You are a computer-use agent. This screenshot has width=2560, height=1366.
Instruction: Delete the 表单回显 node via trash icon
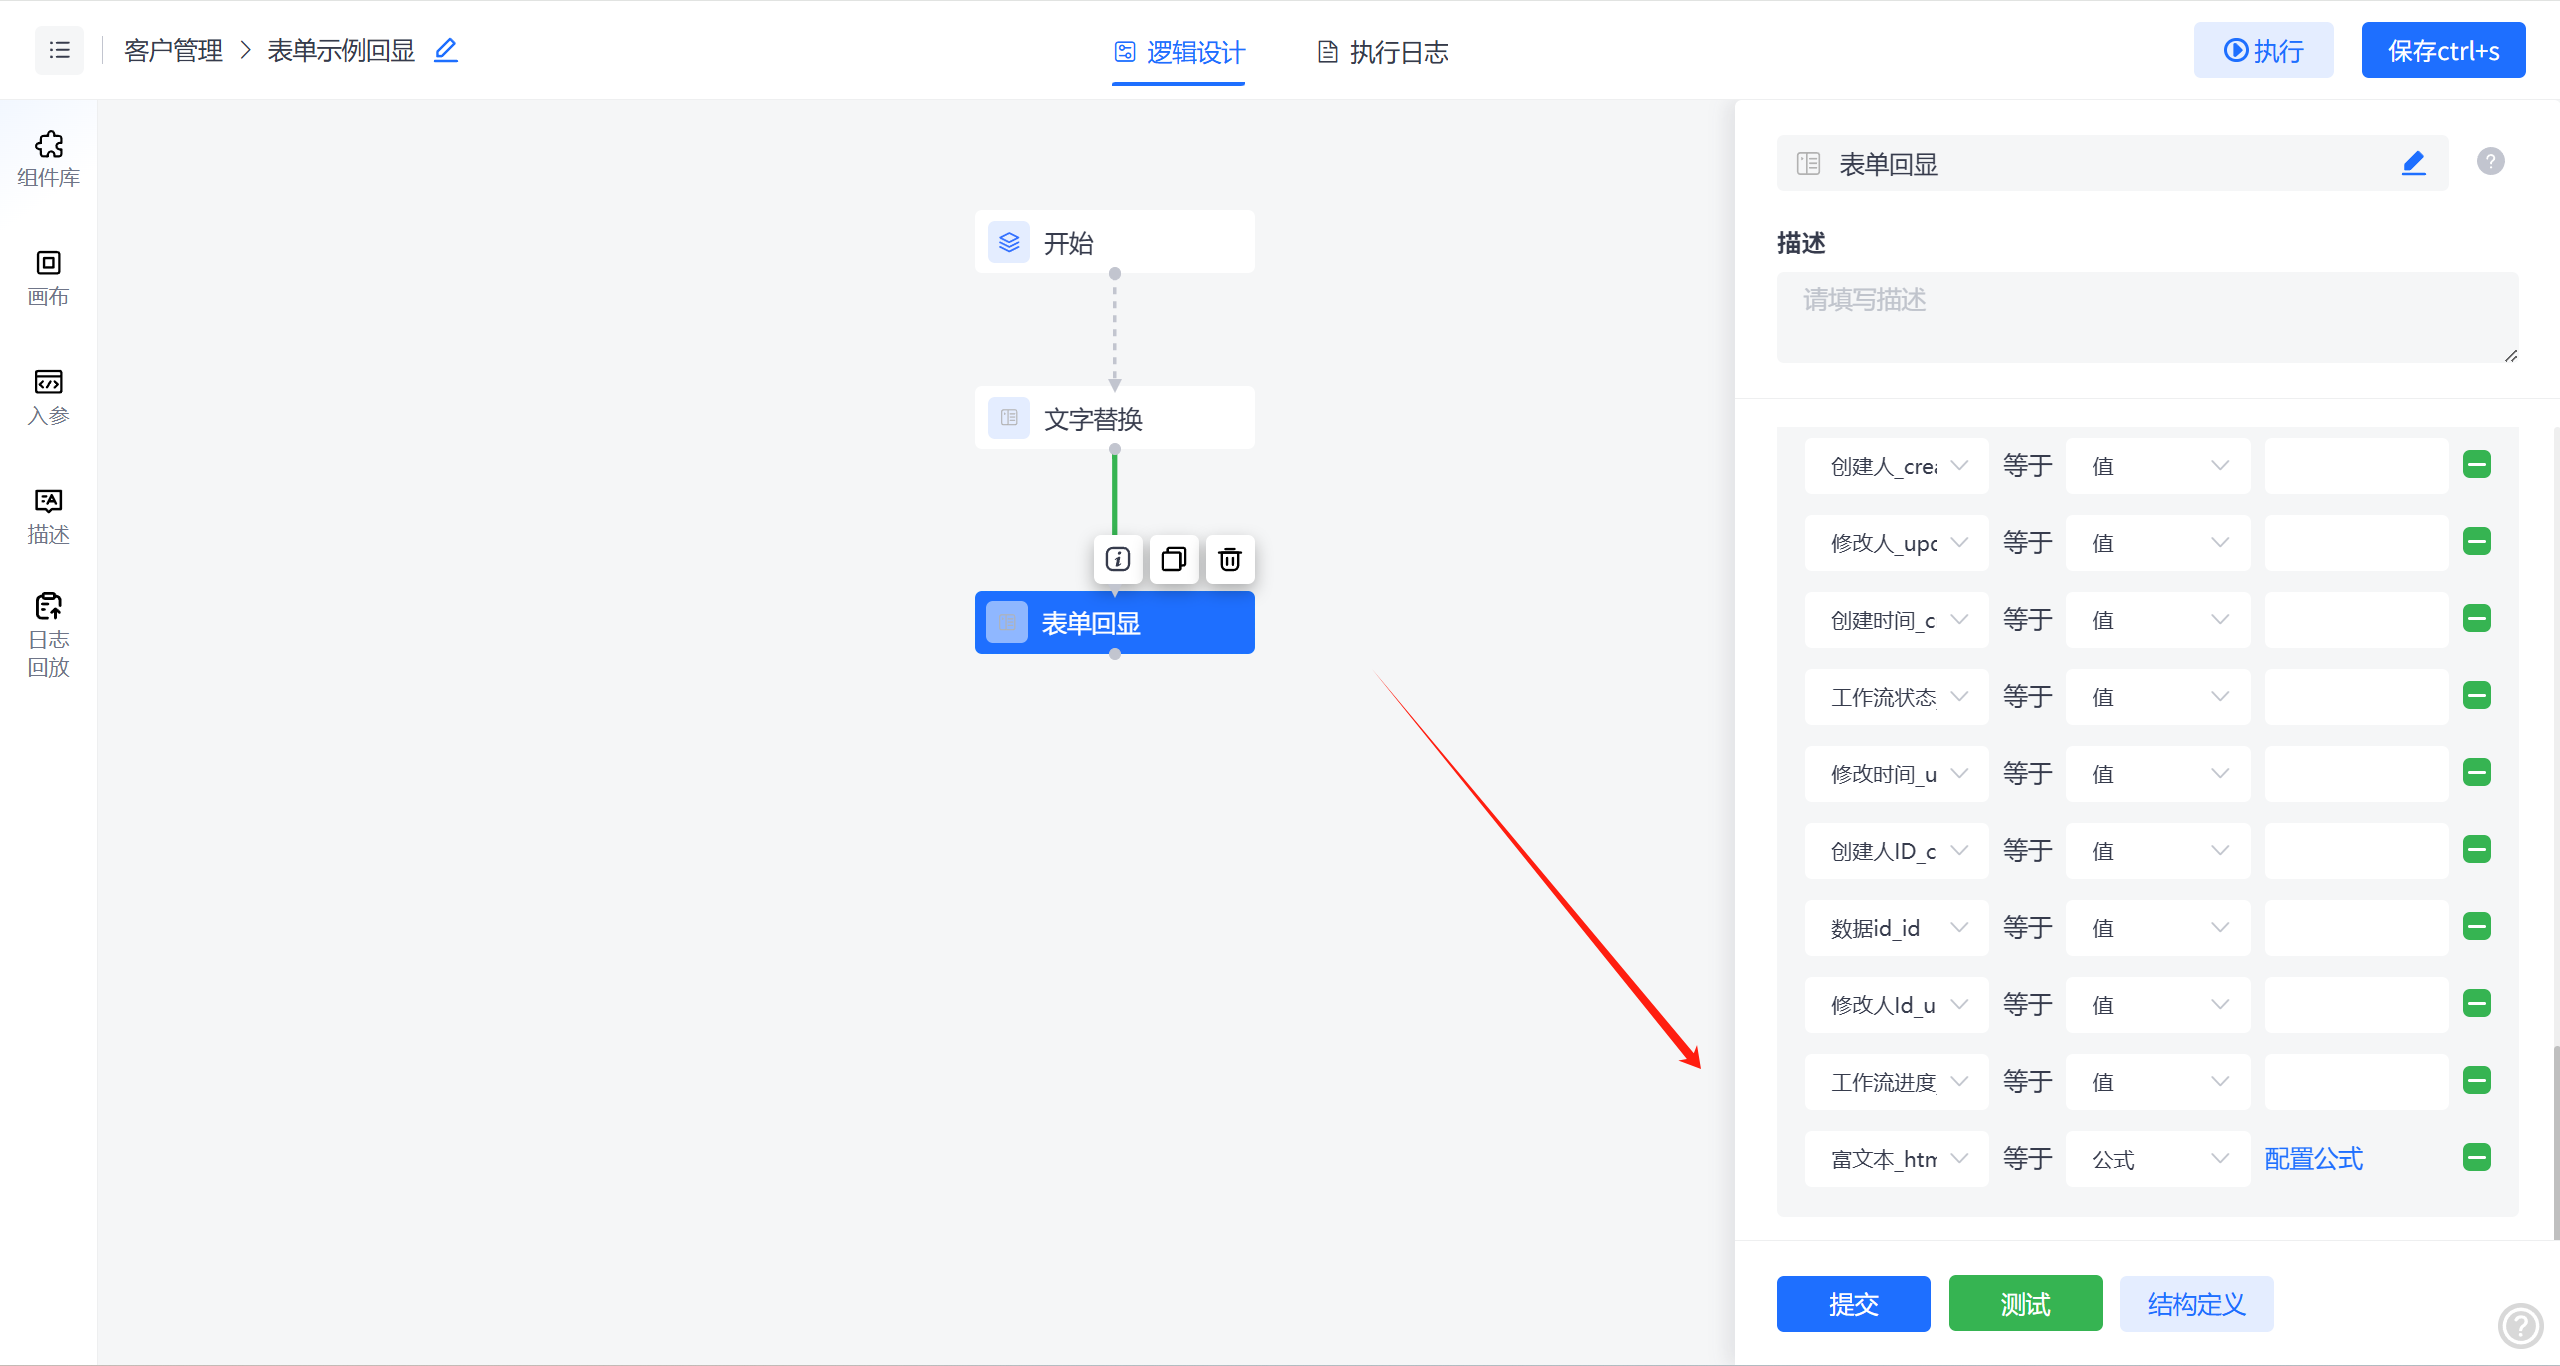[x=1229, y=560]
